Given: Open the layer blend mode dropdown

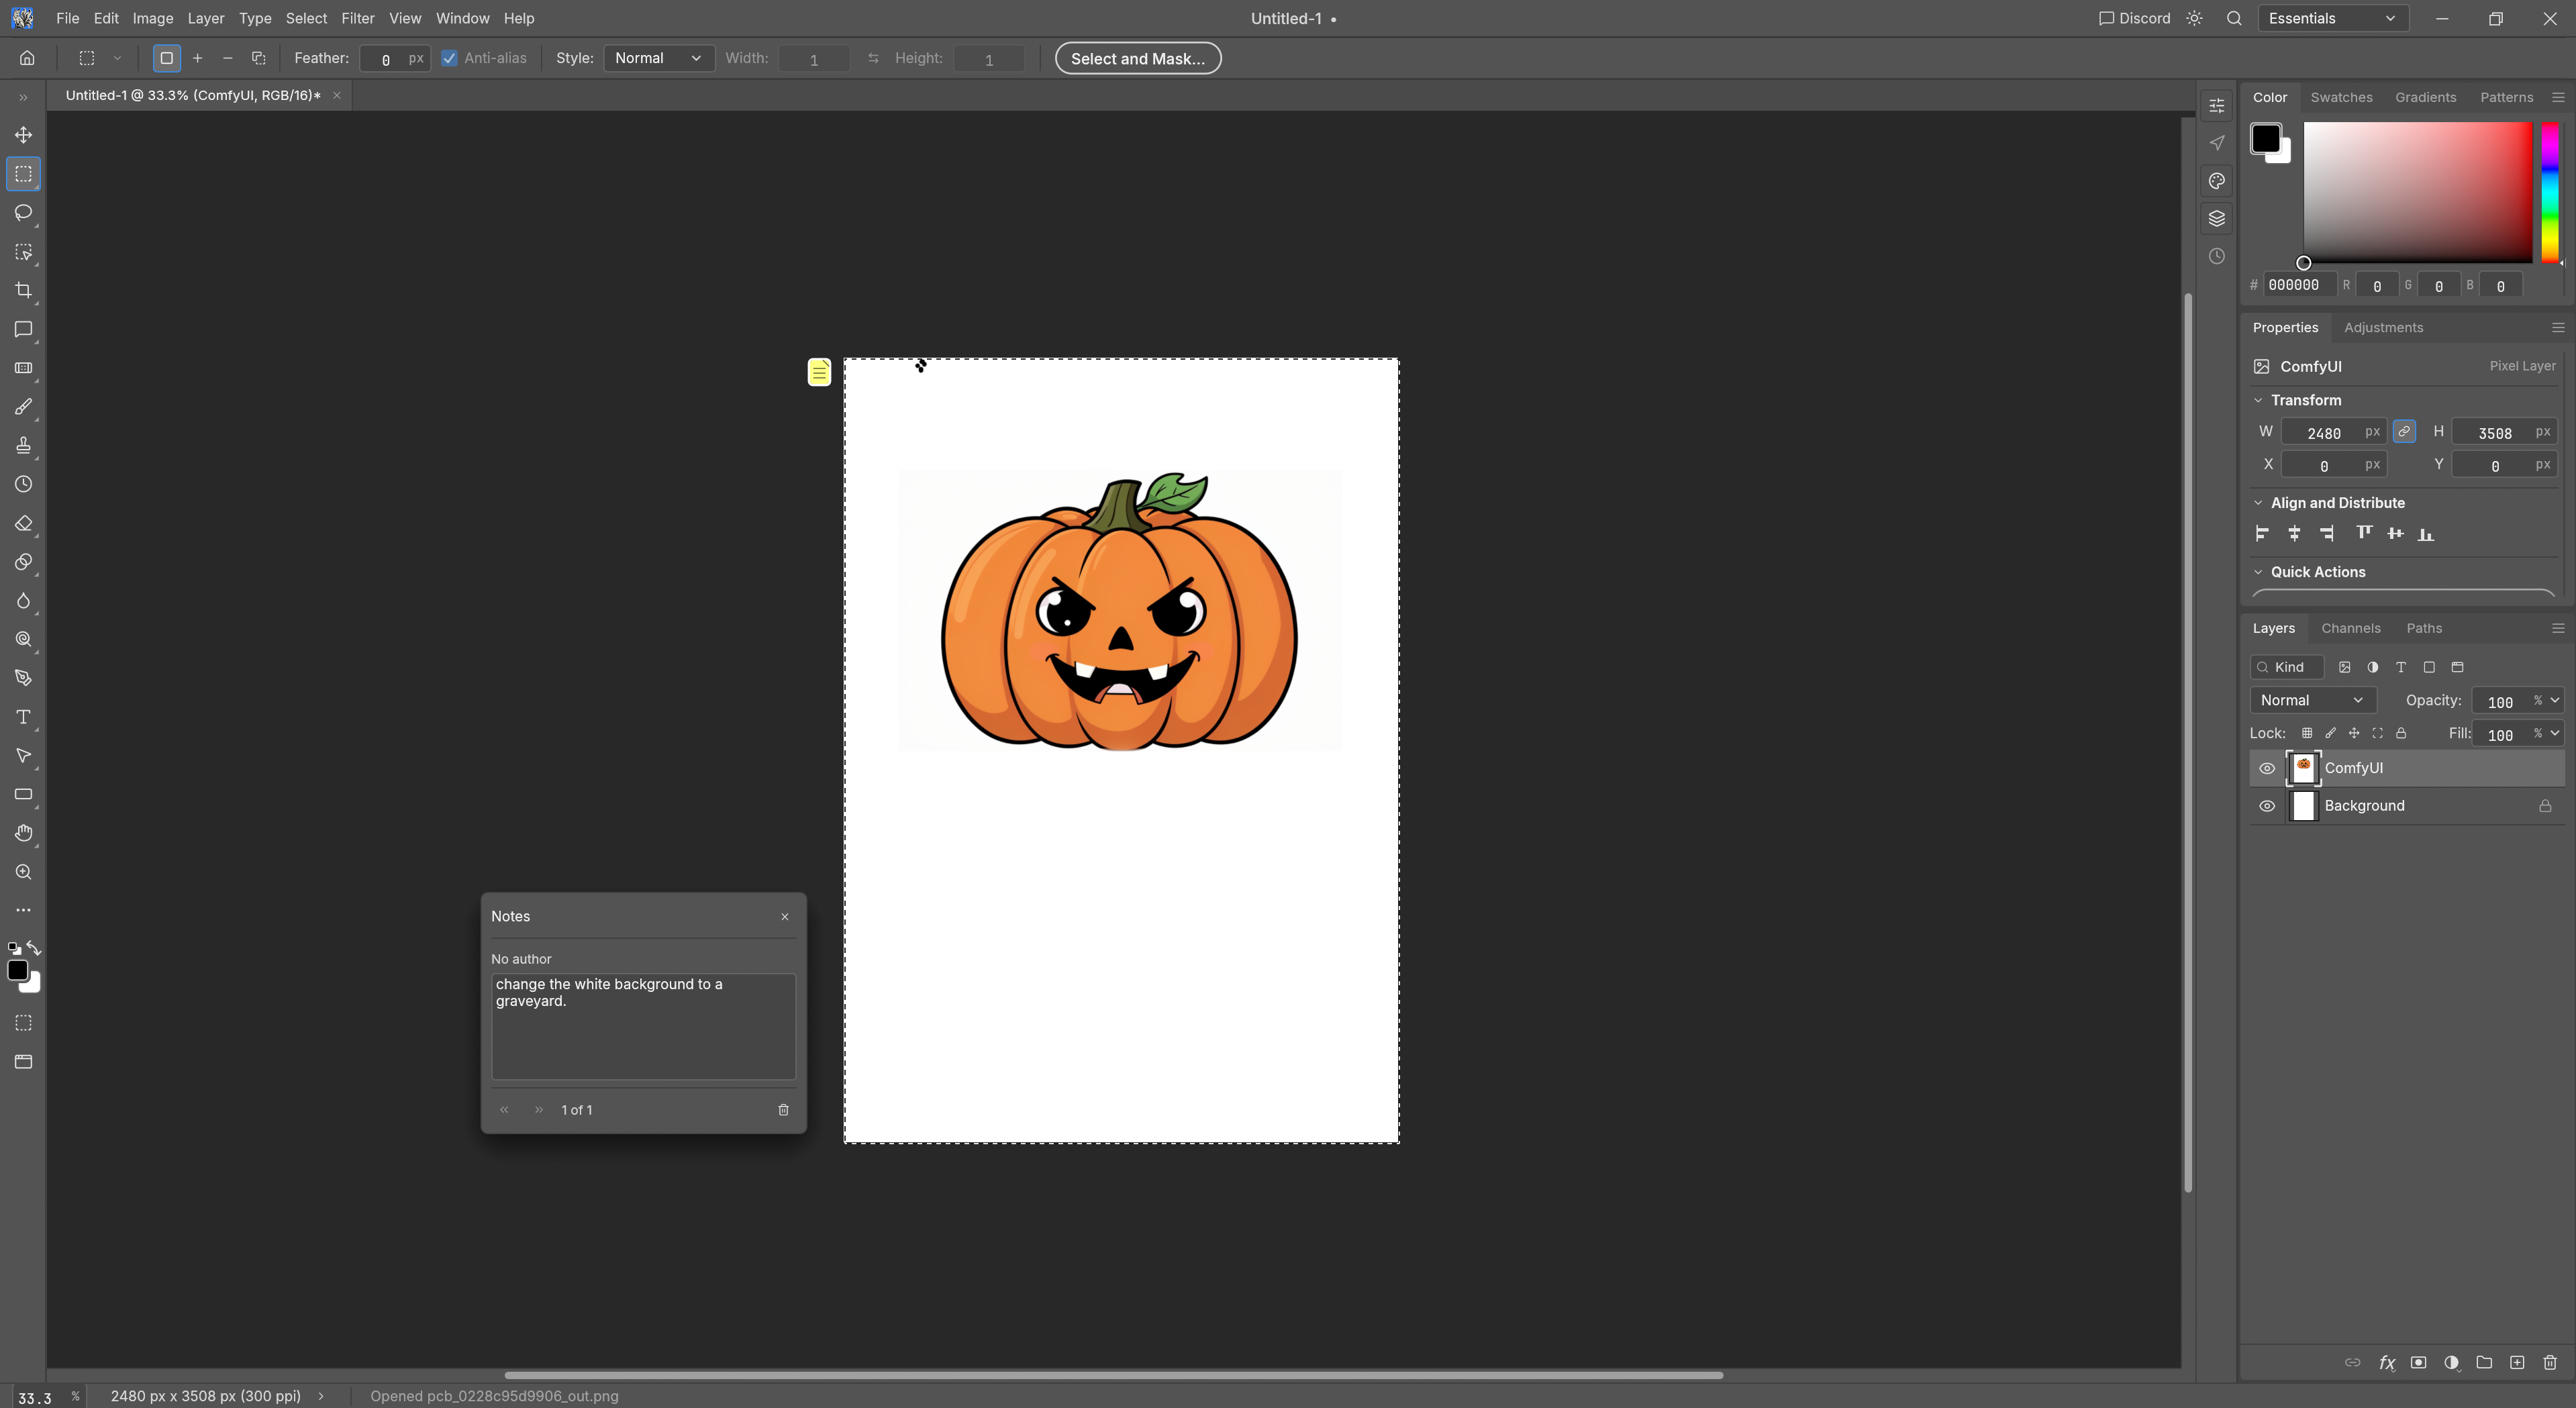Looking at the screenshot, I should [x=2312, y=700].
